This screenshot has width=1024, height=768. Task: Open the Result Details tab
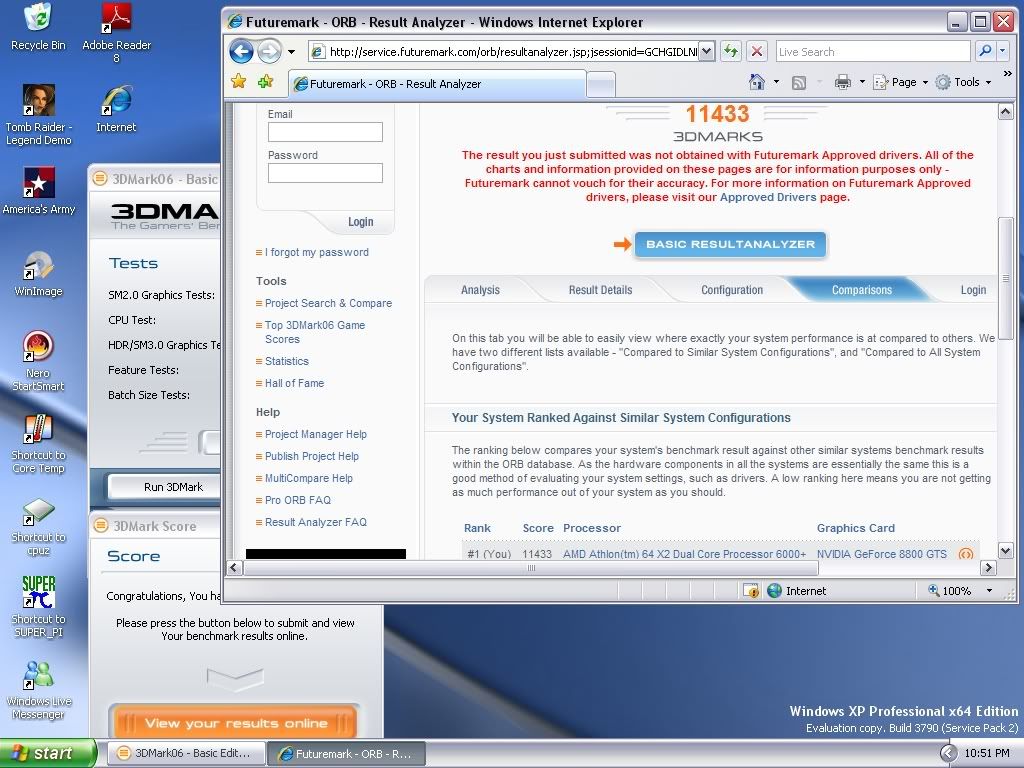(x=600, y=290)
